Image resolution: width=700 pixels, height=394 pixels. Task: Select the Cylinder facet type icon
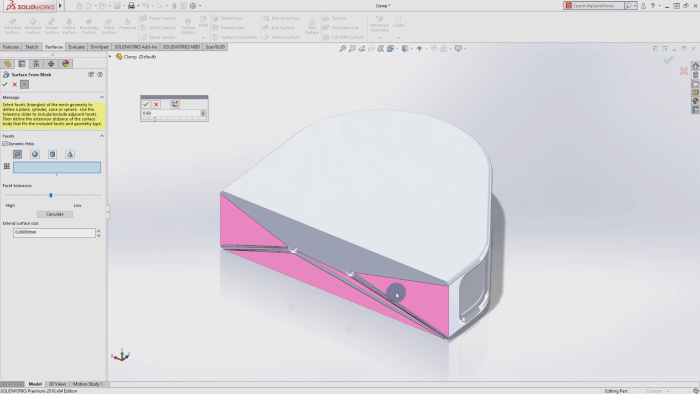click(x=52, y=154)
